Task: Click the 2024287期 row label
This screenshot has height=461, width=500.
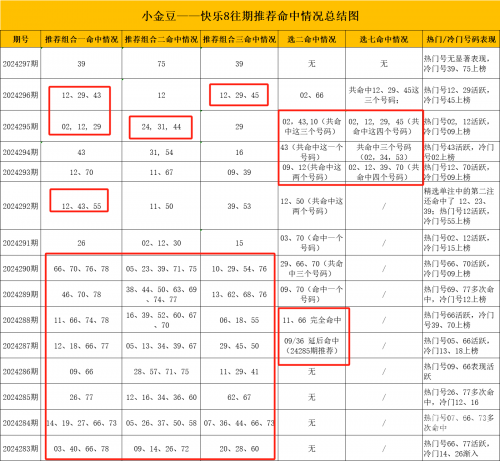Action: [x=21, y=346]
